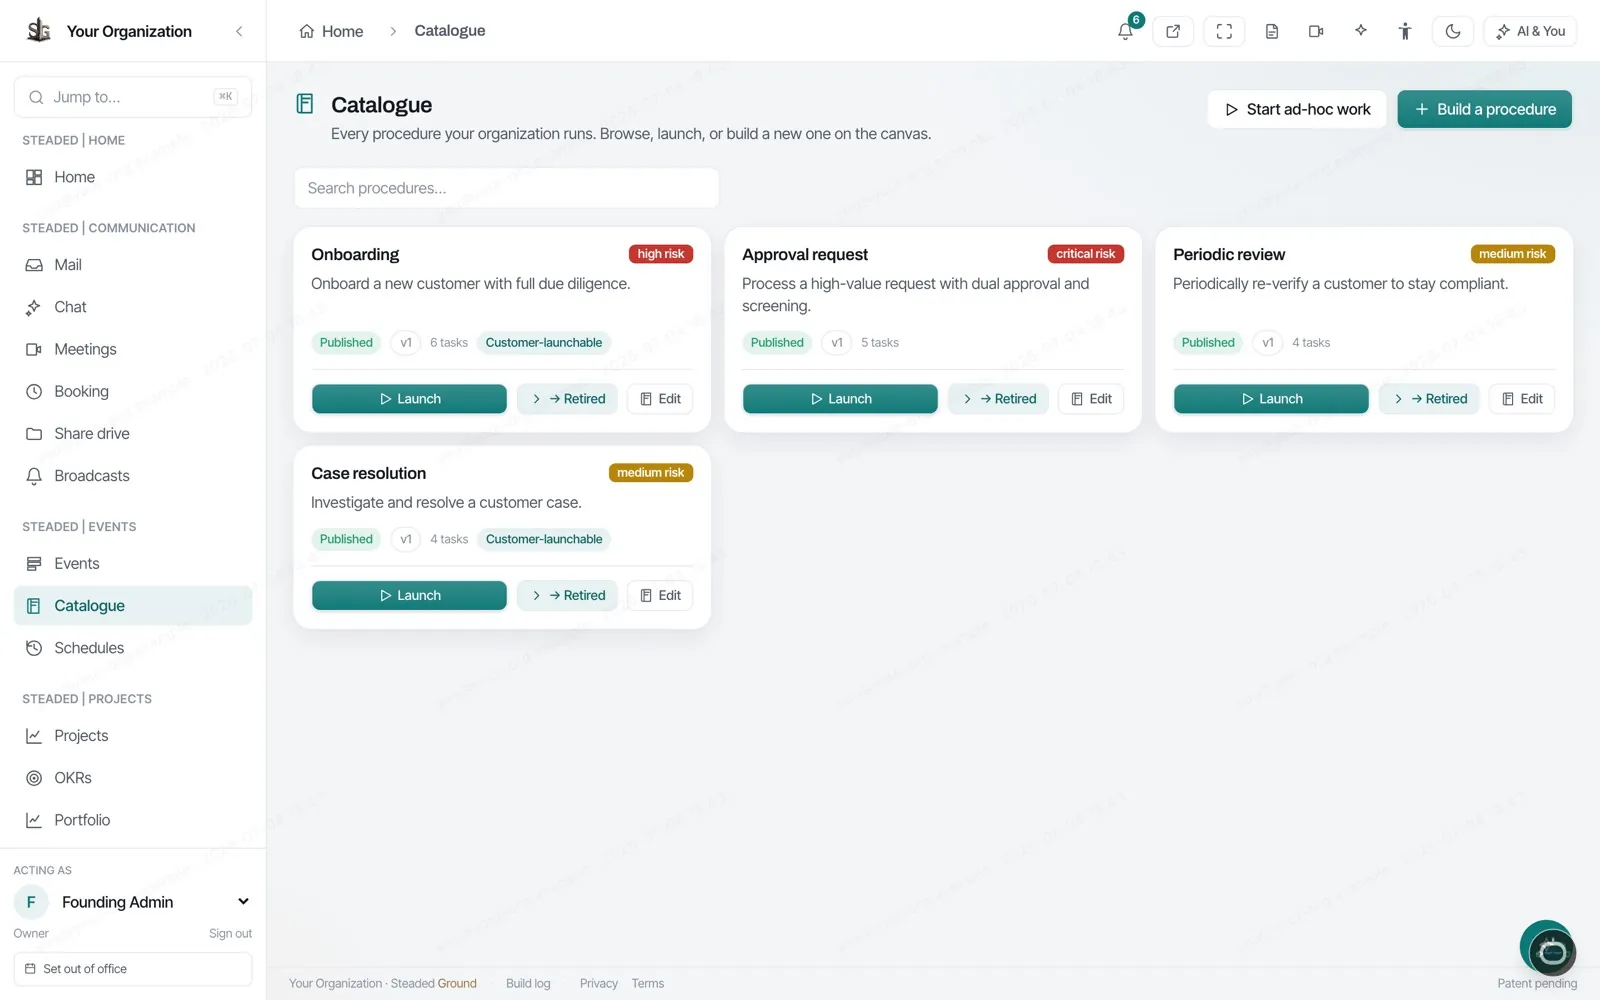The height and width of the screenshot is (1000, 1600).
Task: Click the catalogue icon beside the Catalogue page title
Action: (305, 104)
